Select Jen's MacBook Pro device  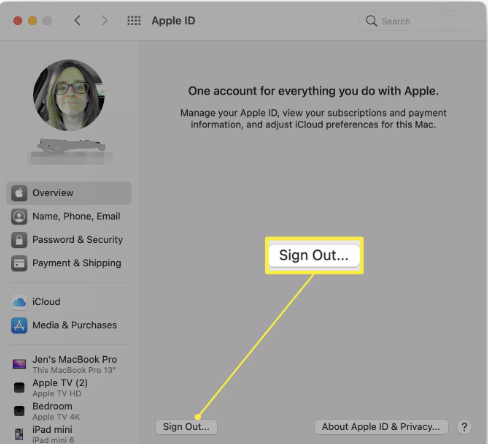click(69, 364)
